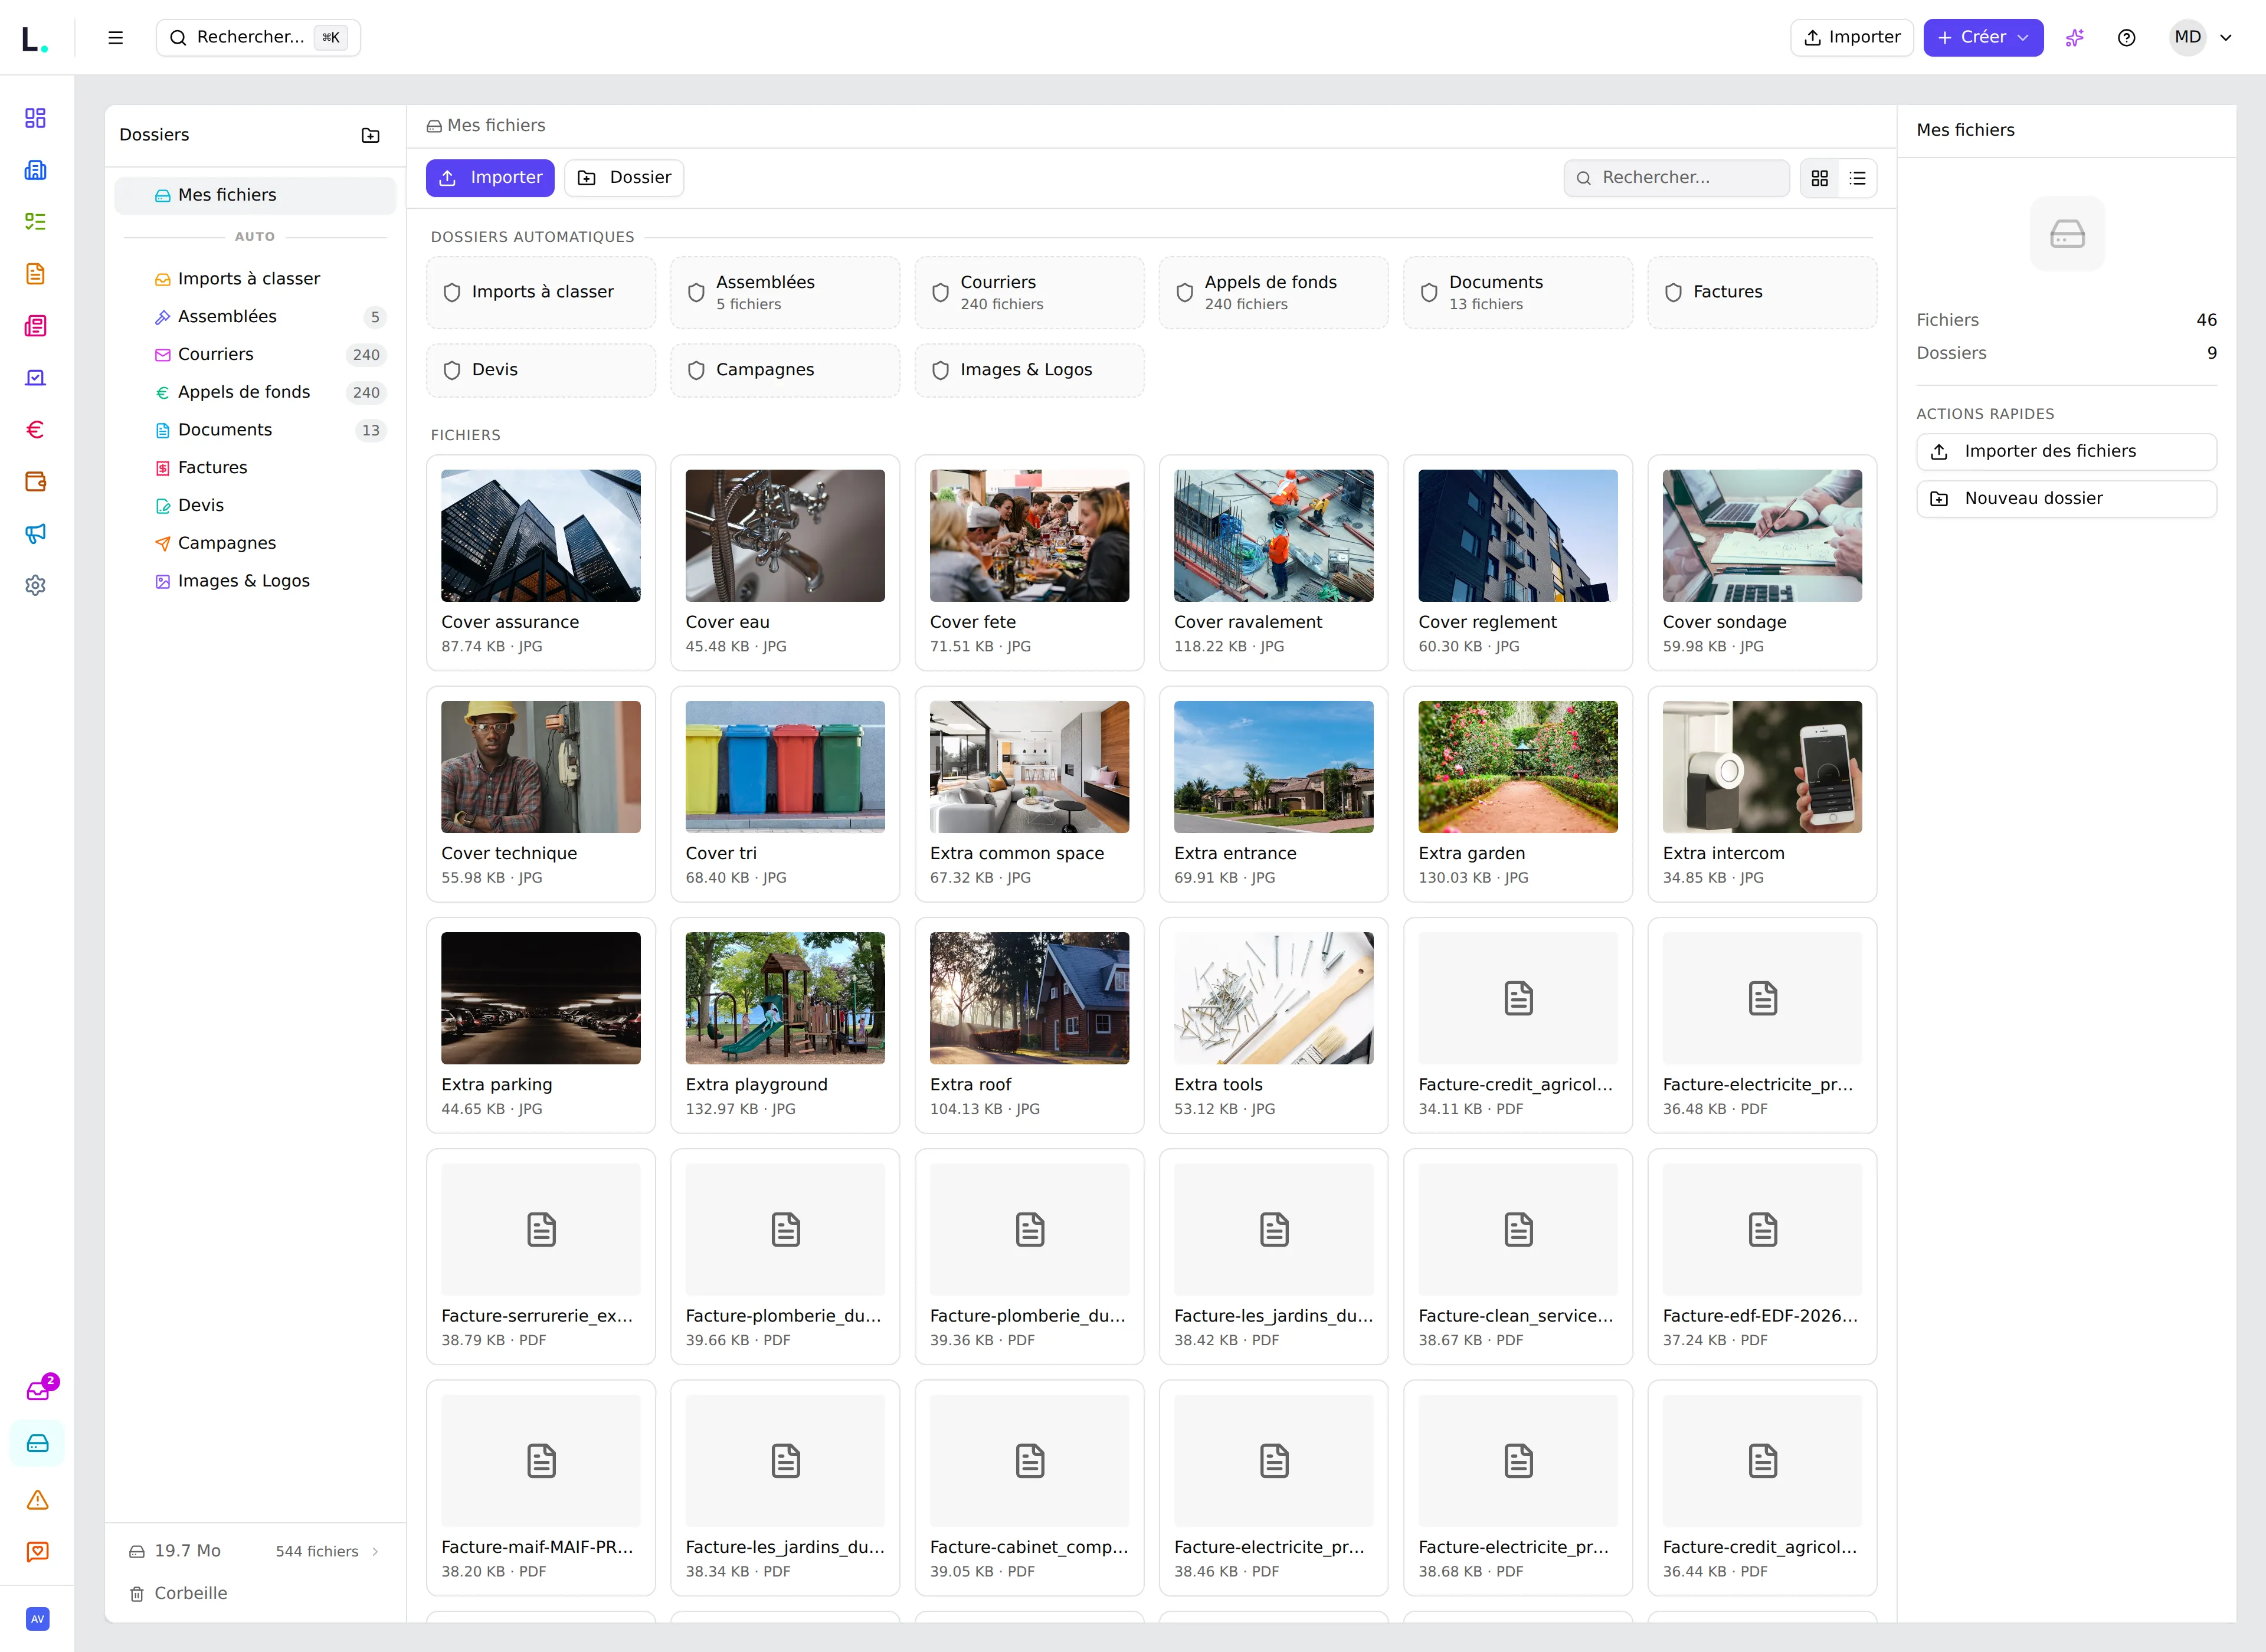Open Images & Logos auto folder card
2266x1652 pixels.
1029,371
